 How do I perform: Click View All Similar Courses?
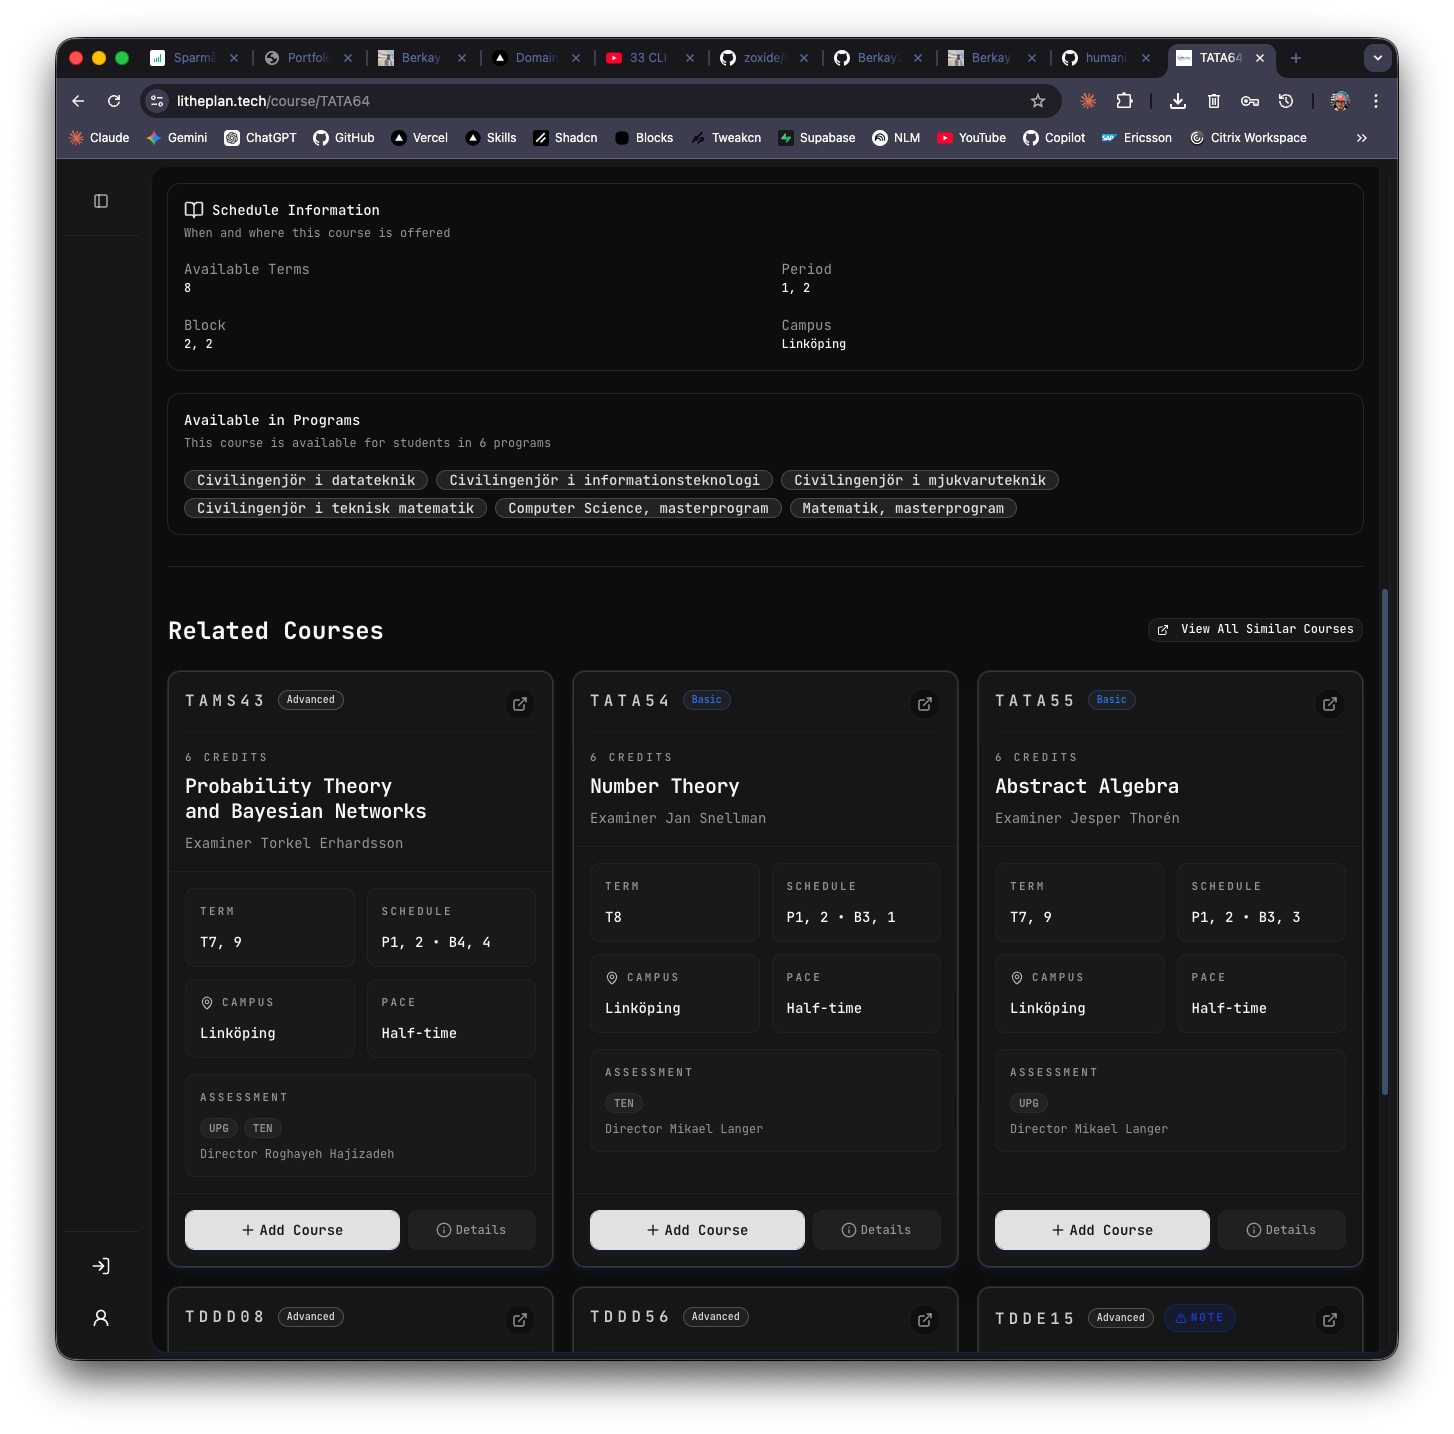click(x=1254, y=629)
